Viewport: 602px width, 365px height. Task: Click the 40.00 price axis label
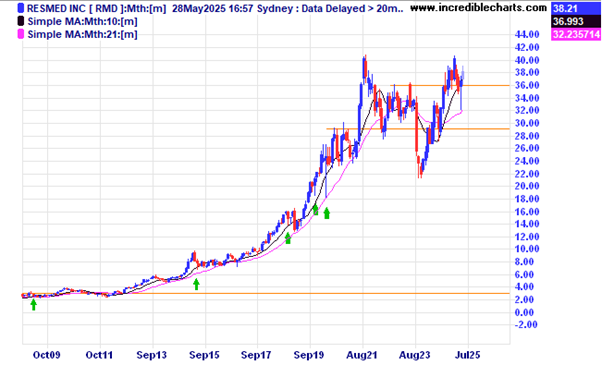coord(527,60)
